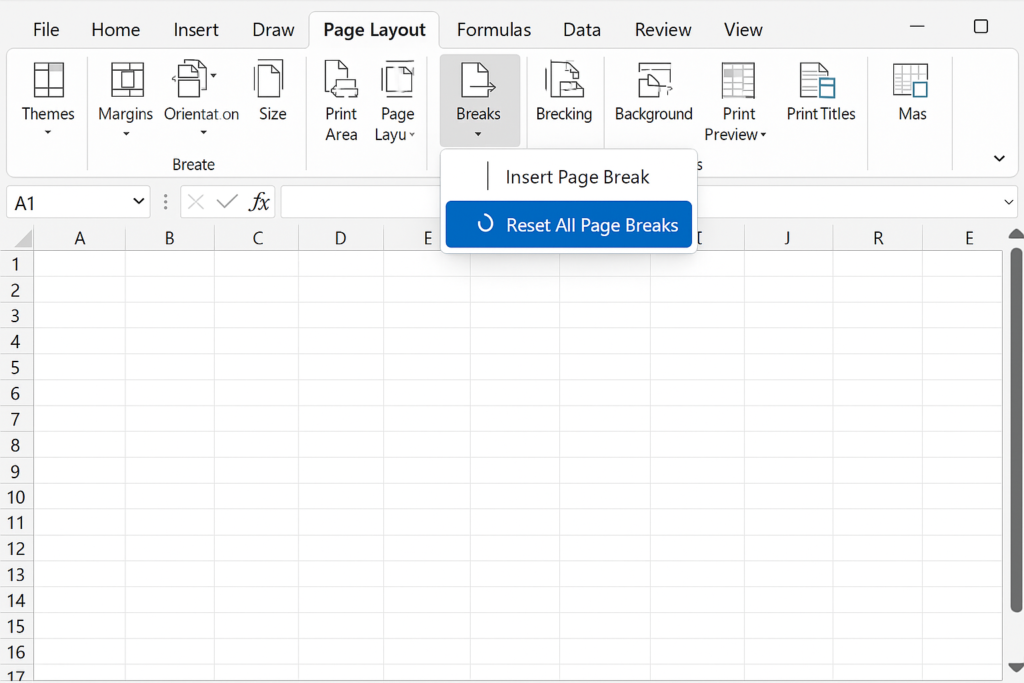Click the vertical scrollbar down arrow
Viewport: 1024px width, 683px height.
point(1016,667)
